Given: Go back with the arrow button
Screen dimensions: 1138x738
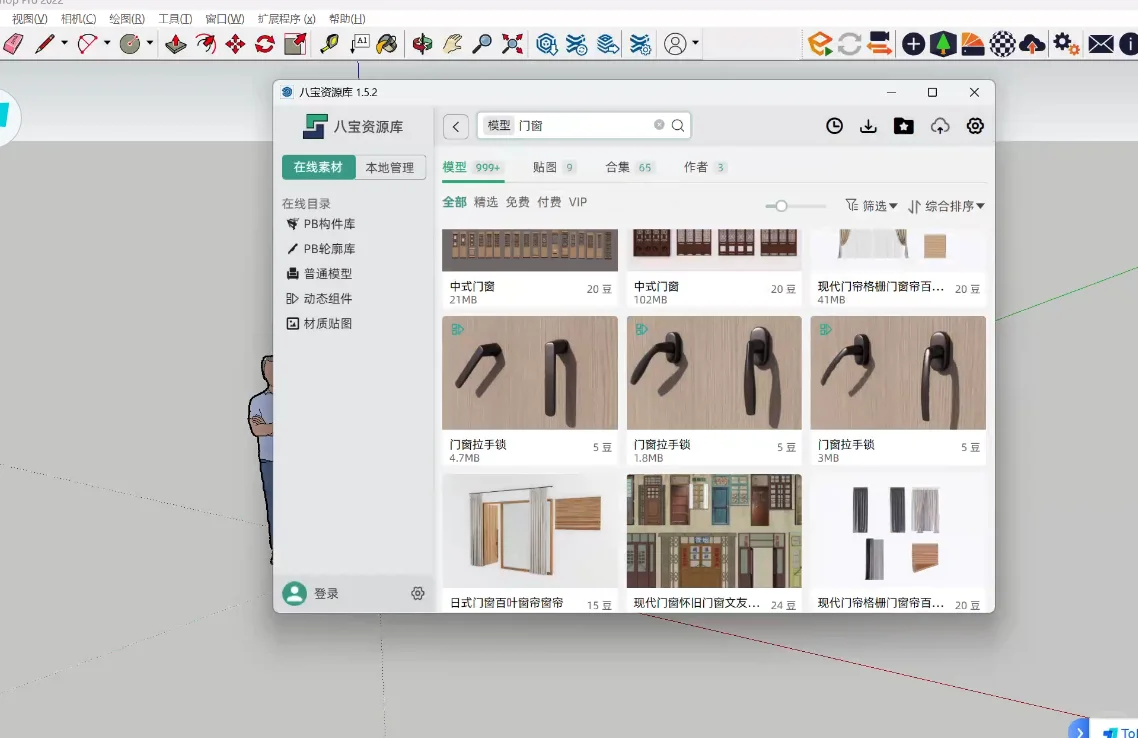Looking at the screenshot, I should coord(456,126).
